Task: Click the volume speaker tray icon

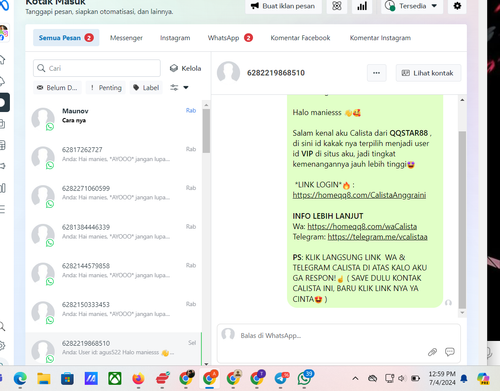Action: tap(401, 378)
